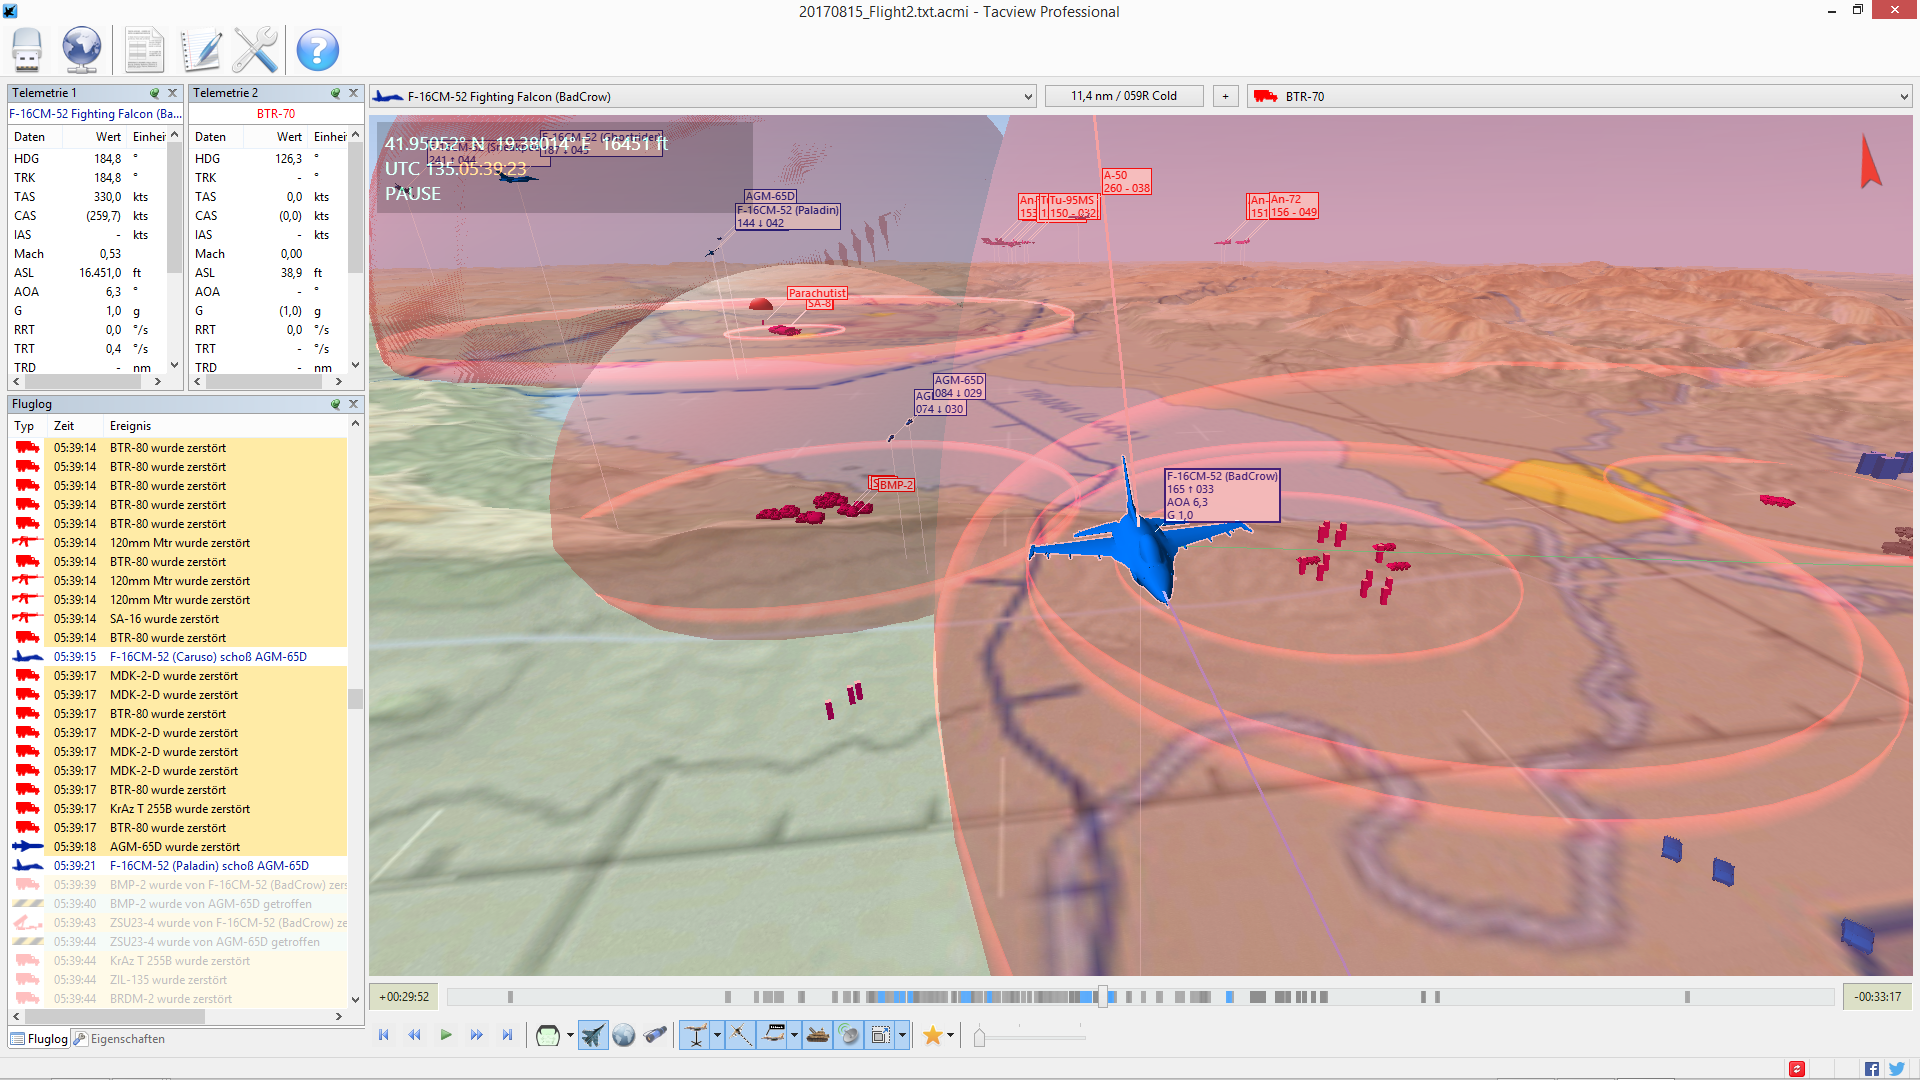Switch to the Eigenschaften tab

[119, 1039]
